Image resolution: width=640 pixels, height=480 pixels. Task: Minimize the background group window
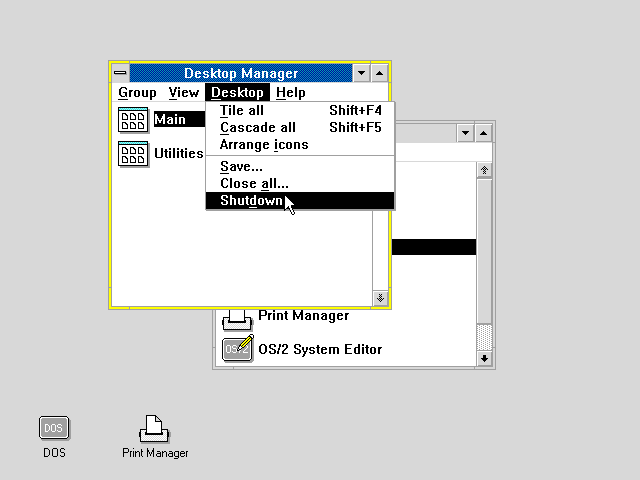465,133
